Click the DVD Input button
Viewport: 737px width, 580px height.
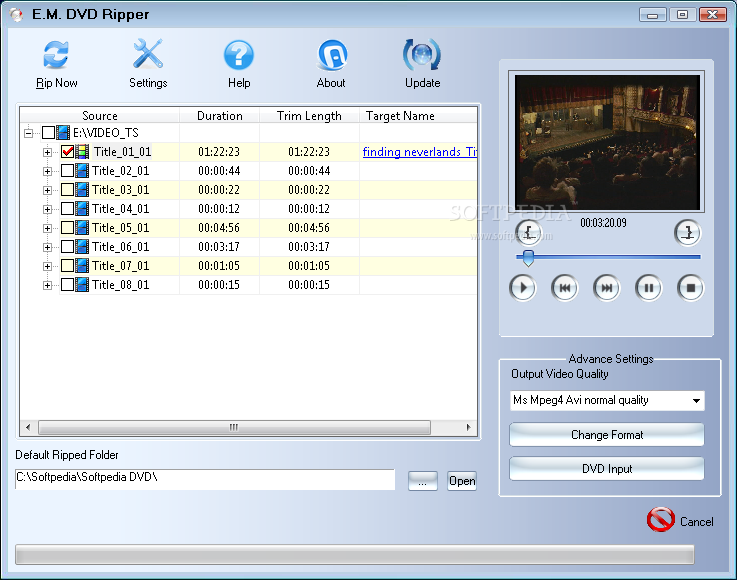(607, 469)
